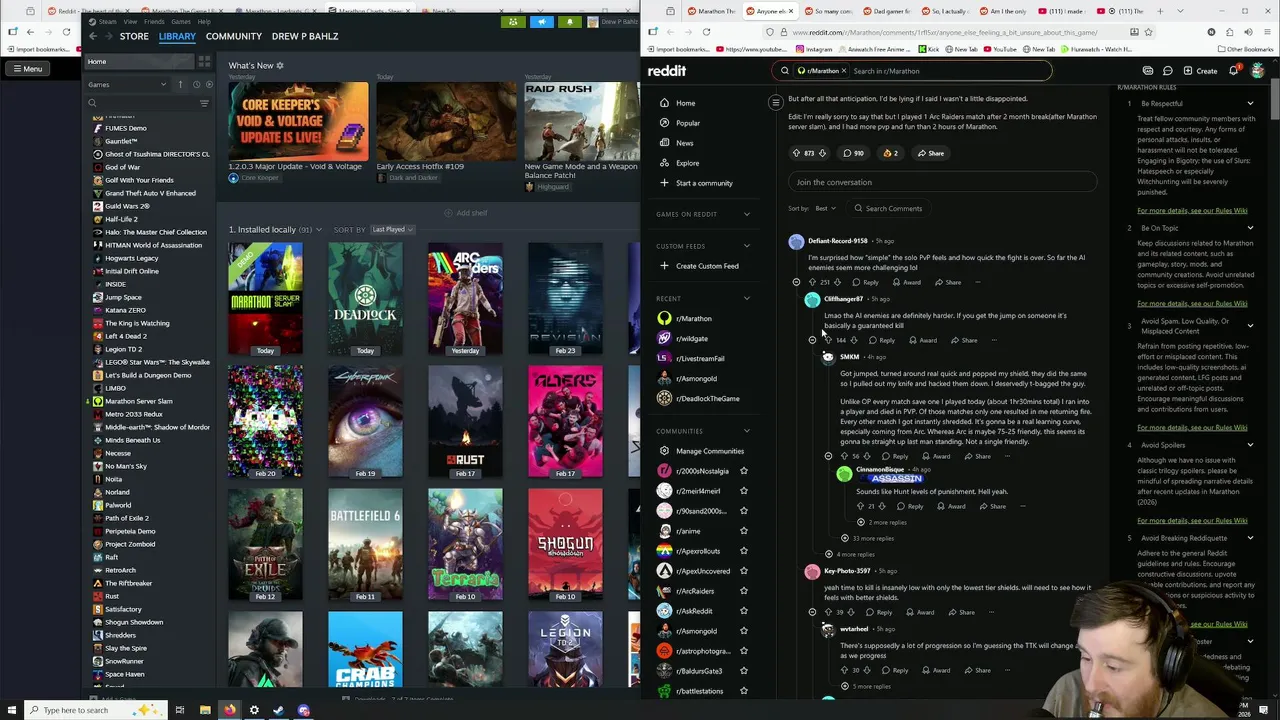
Task: Favorite r/anime with its star
Action: (743, 531)
